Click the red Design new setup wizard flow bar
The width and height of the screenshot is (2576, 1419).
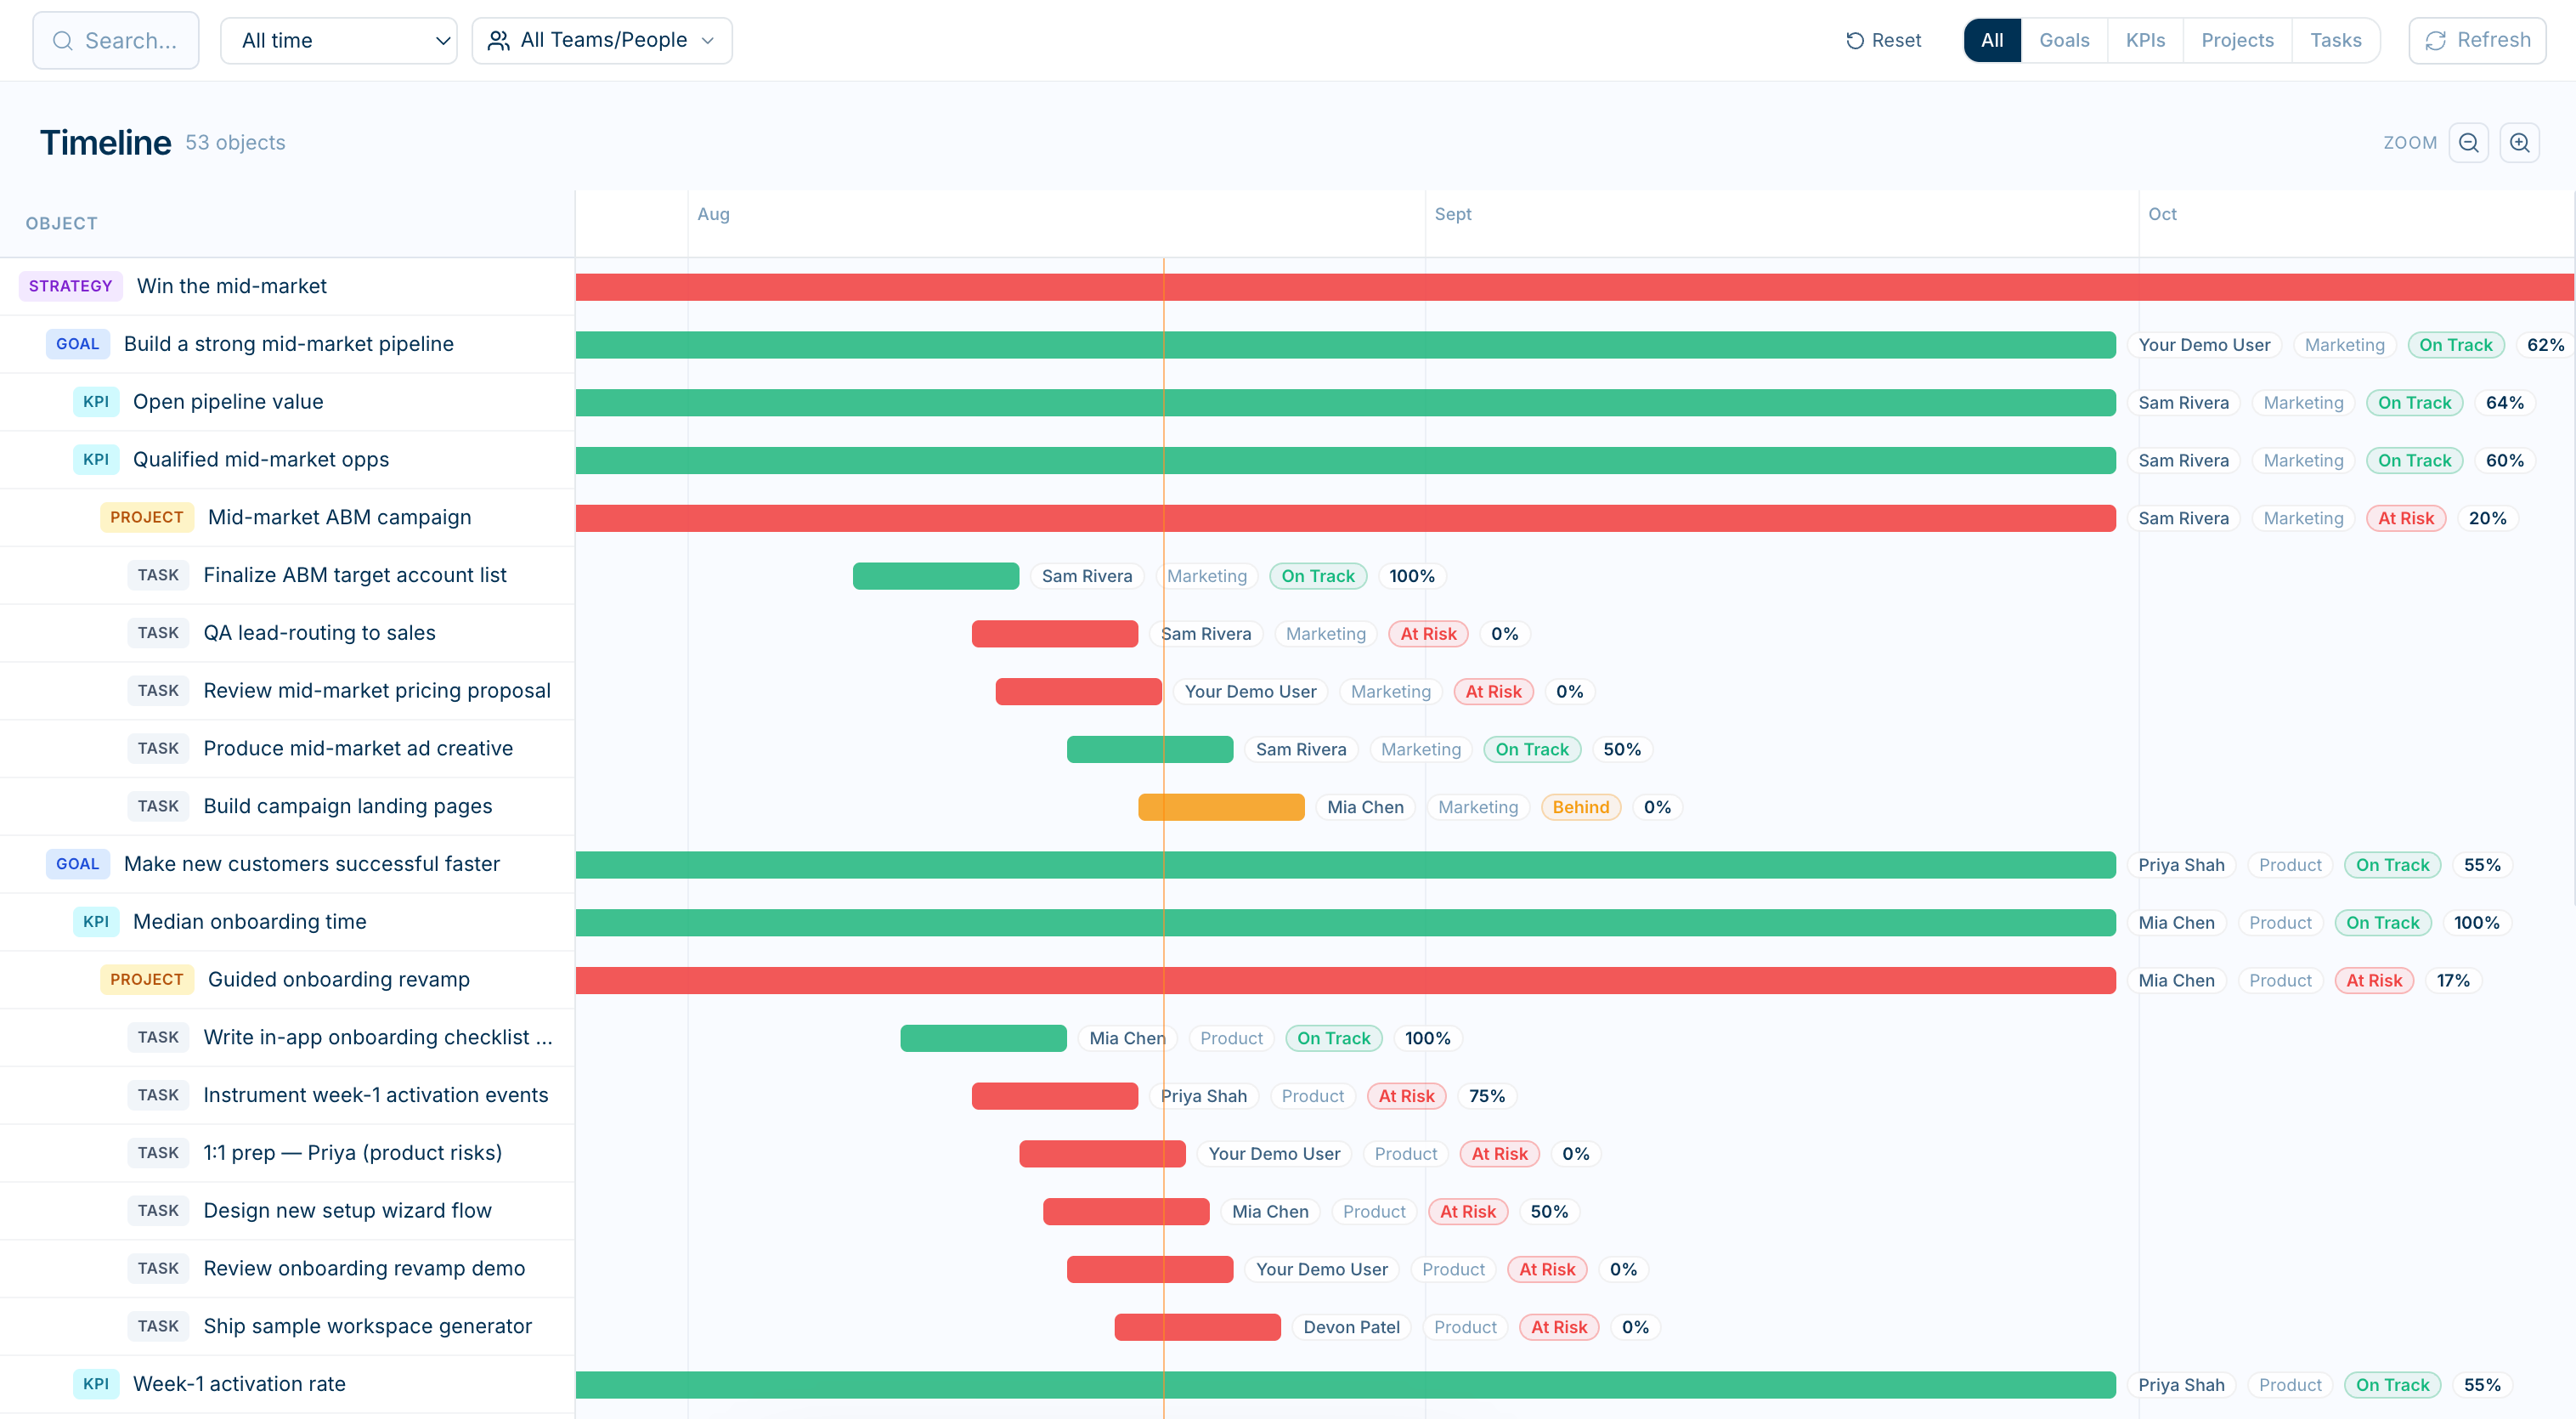[x=1126, y=1212]
